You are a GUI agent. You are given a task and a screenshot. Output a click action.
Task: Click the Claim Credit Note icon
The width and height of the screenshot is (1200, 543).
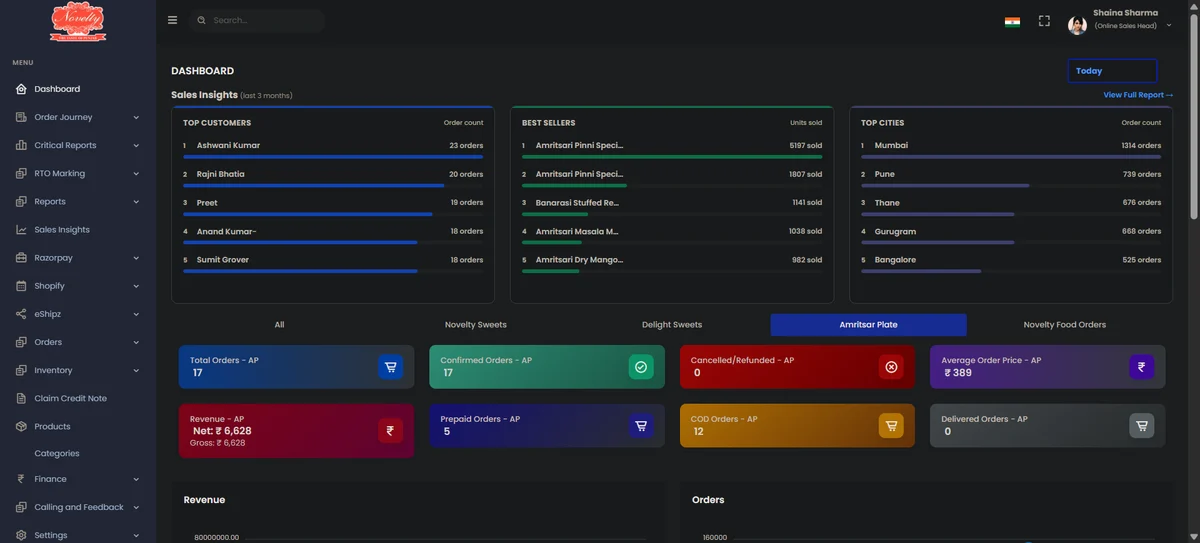point(22,398)
